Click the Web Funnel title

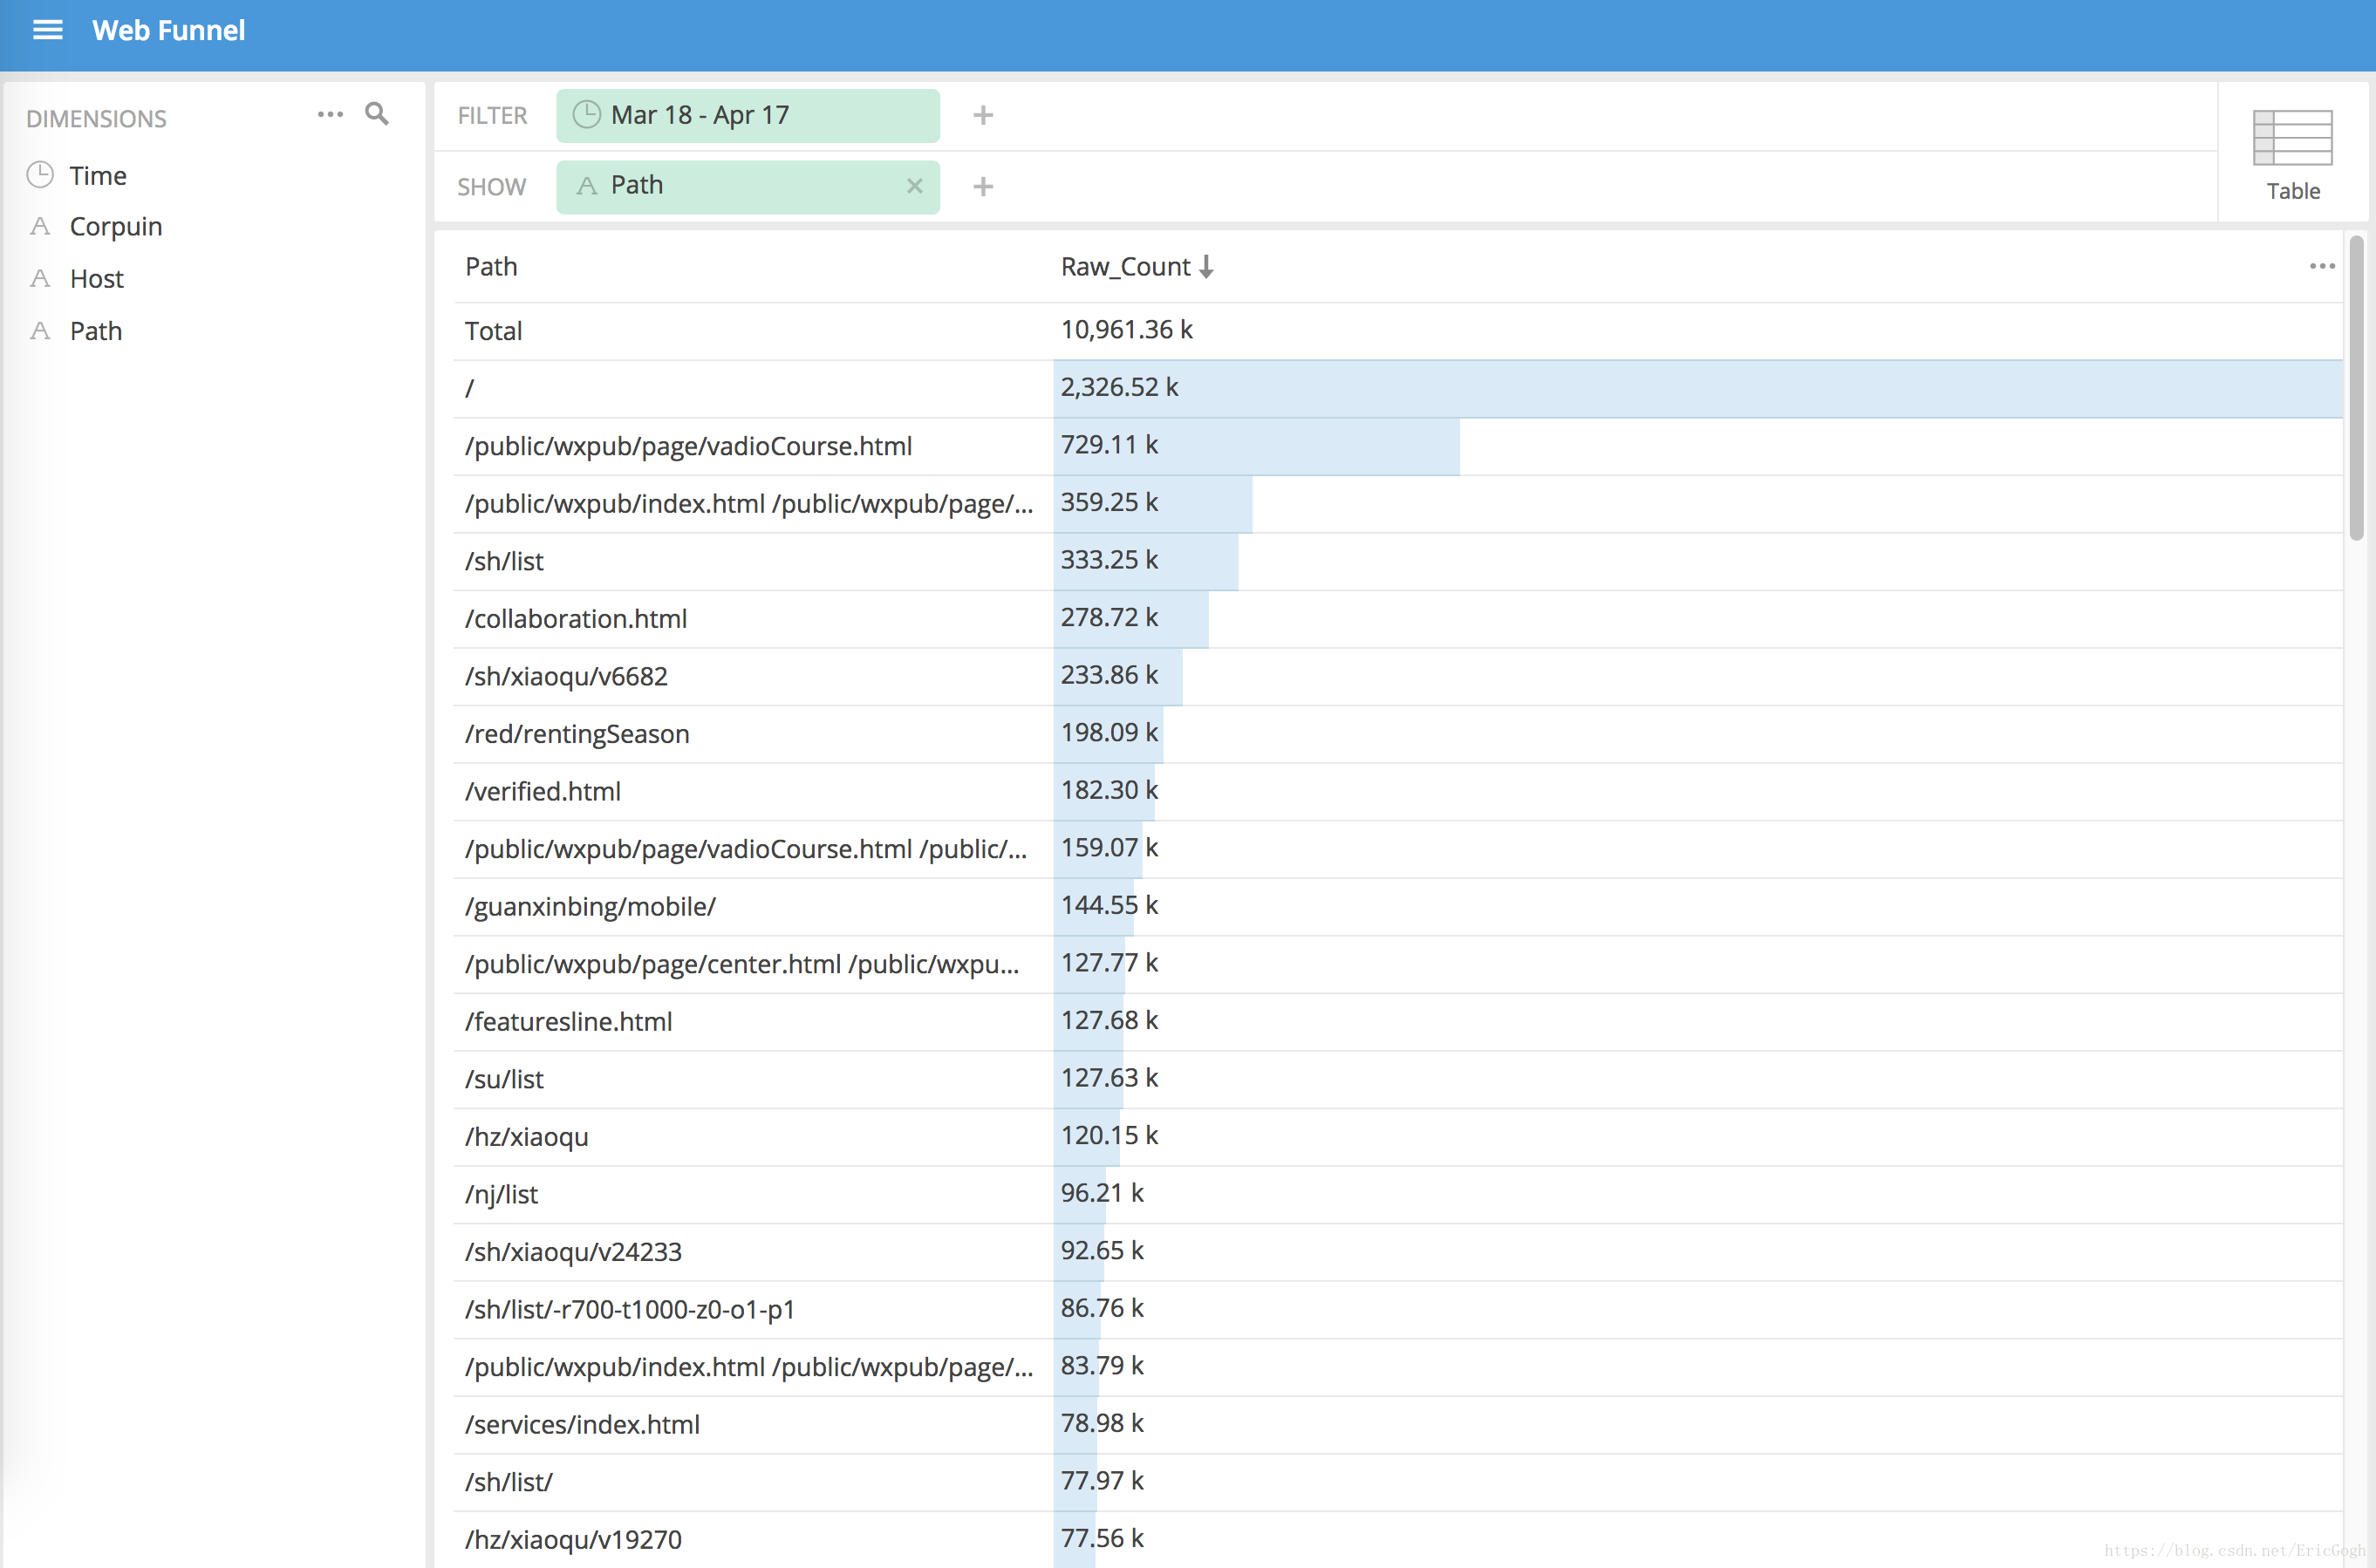coord(168,30)
